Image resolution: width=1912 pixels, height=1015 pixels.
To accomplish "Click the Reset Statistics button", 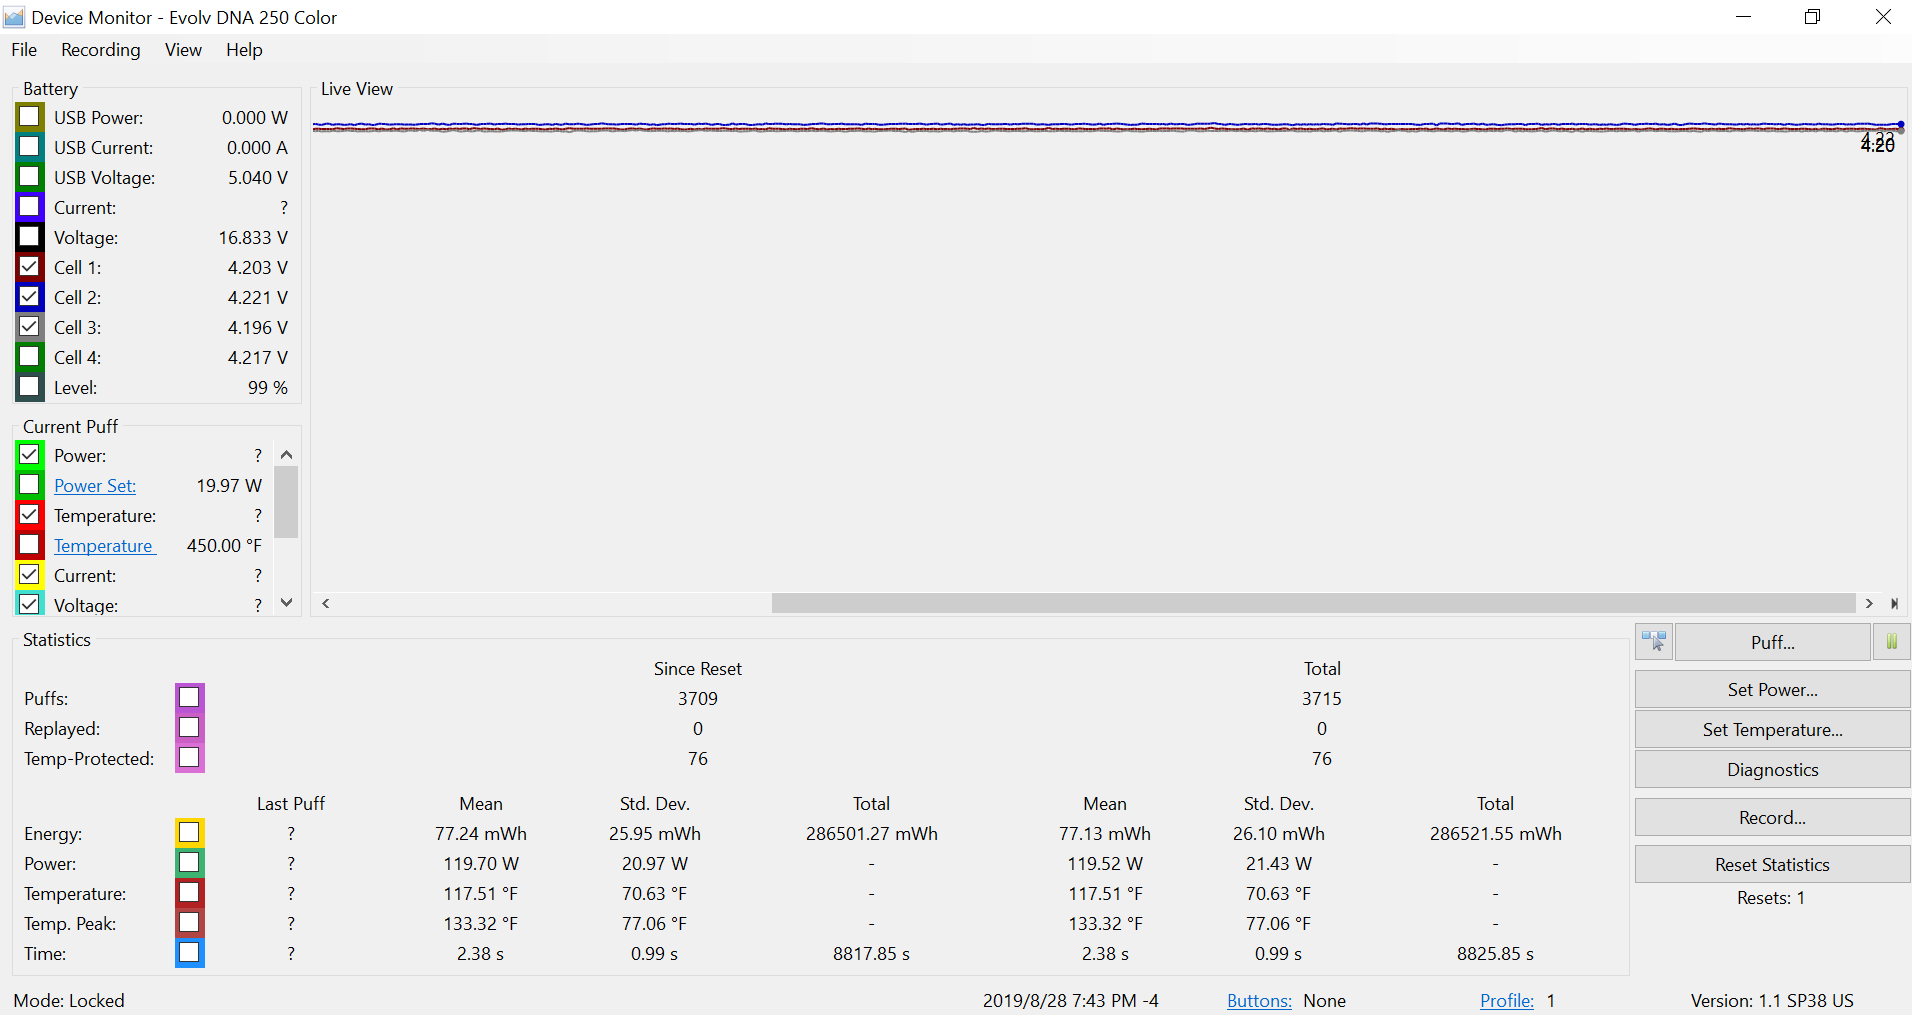I will point(1772,865).
